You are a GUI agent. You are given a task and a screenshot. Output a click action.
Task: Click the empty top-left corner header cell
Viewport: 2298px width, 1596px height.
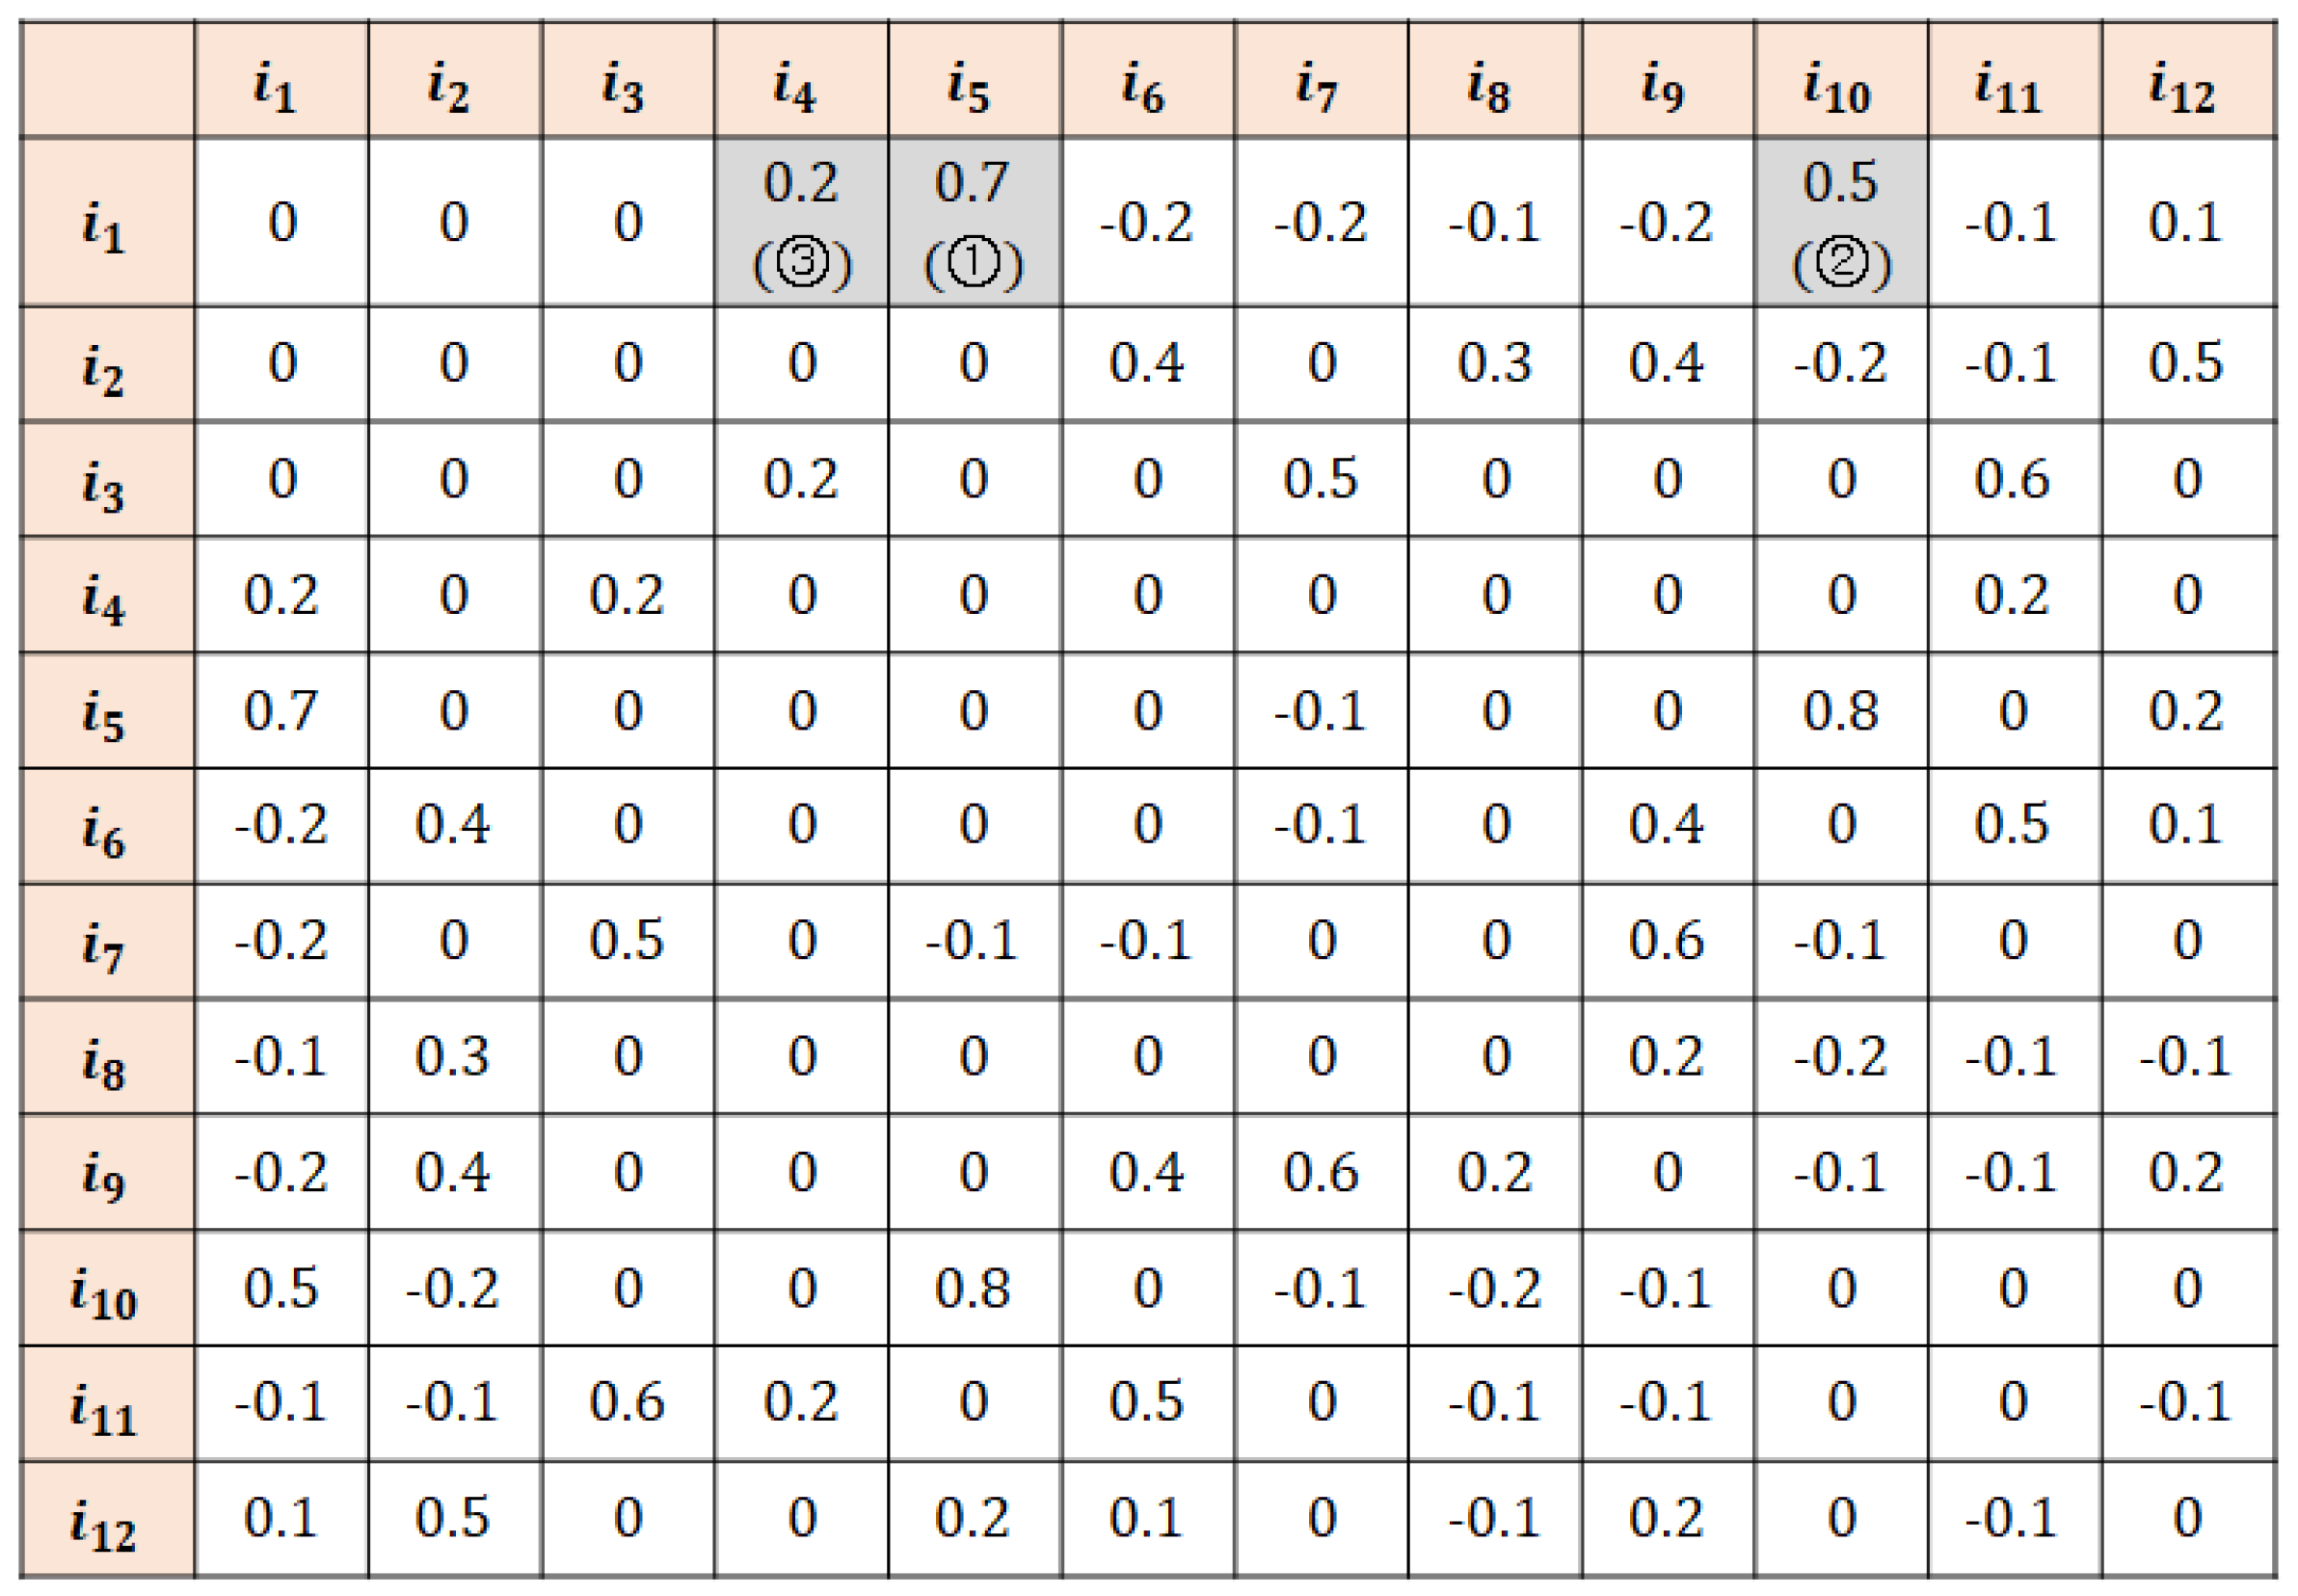(106, 80)
